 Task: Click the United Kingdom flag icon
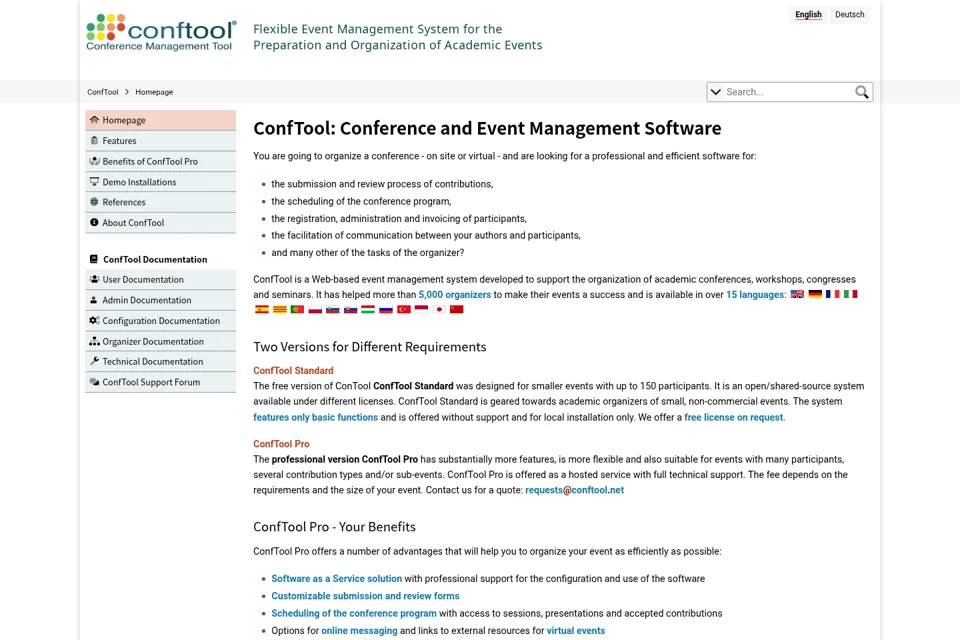point(797,294)
